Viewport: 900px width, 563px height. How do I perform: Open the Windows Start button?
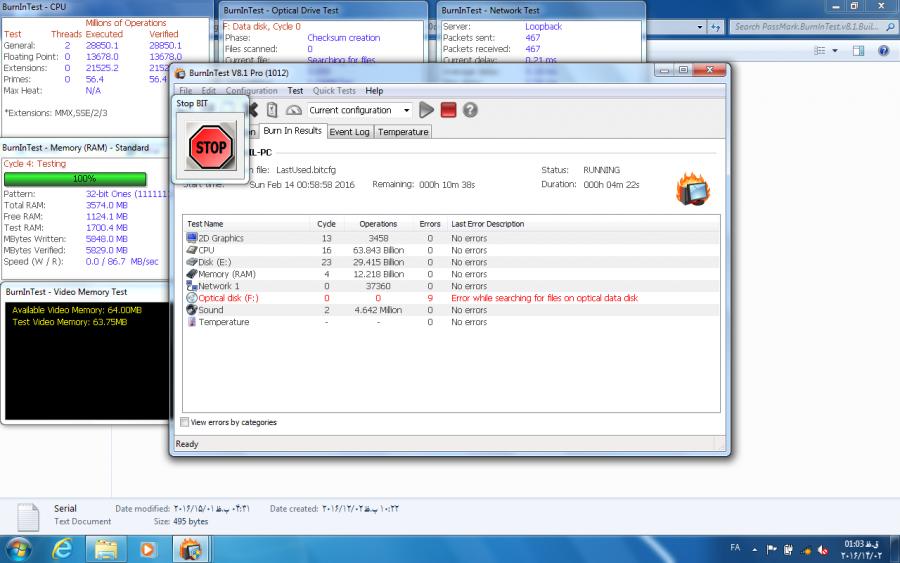click(18, 549)
